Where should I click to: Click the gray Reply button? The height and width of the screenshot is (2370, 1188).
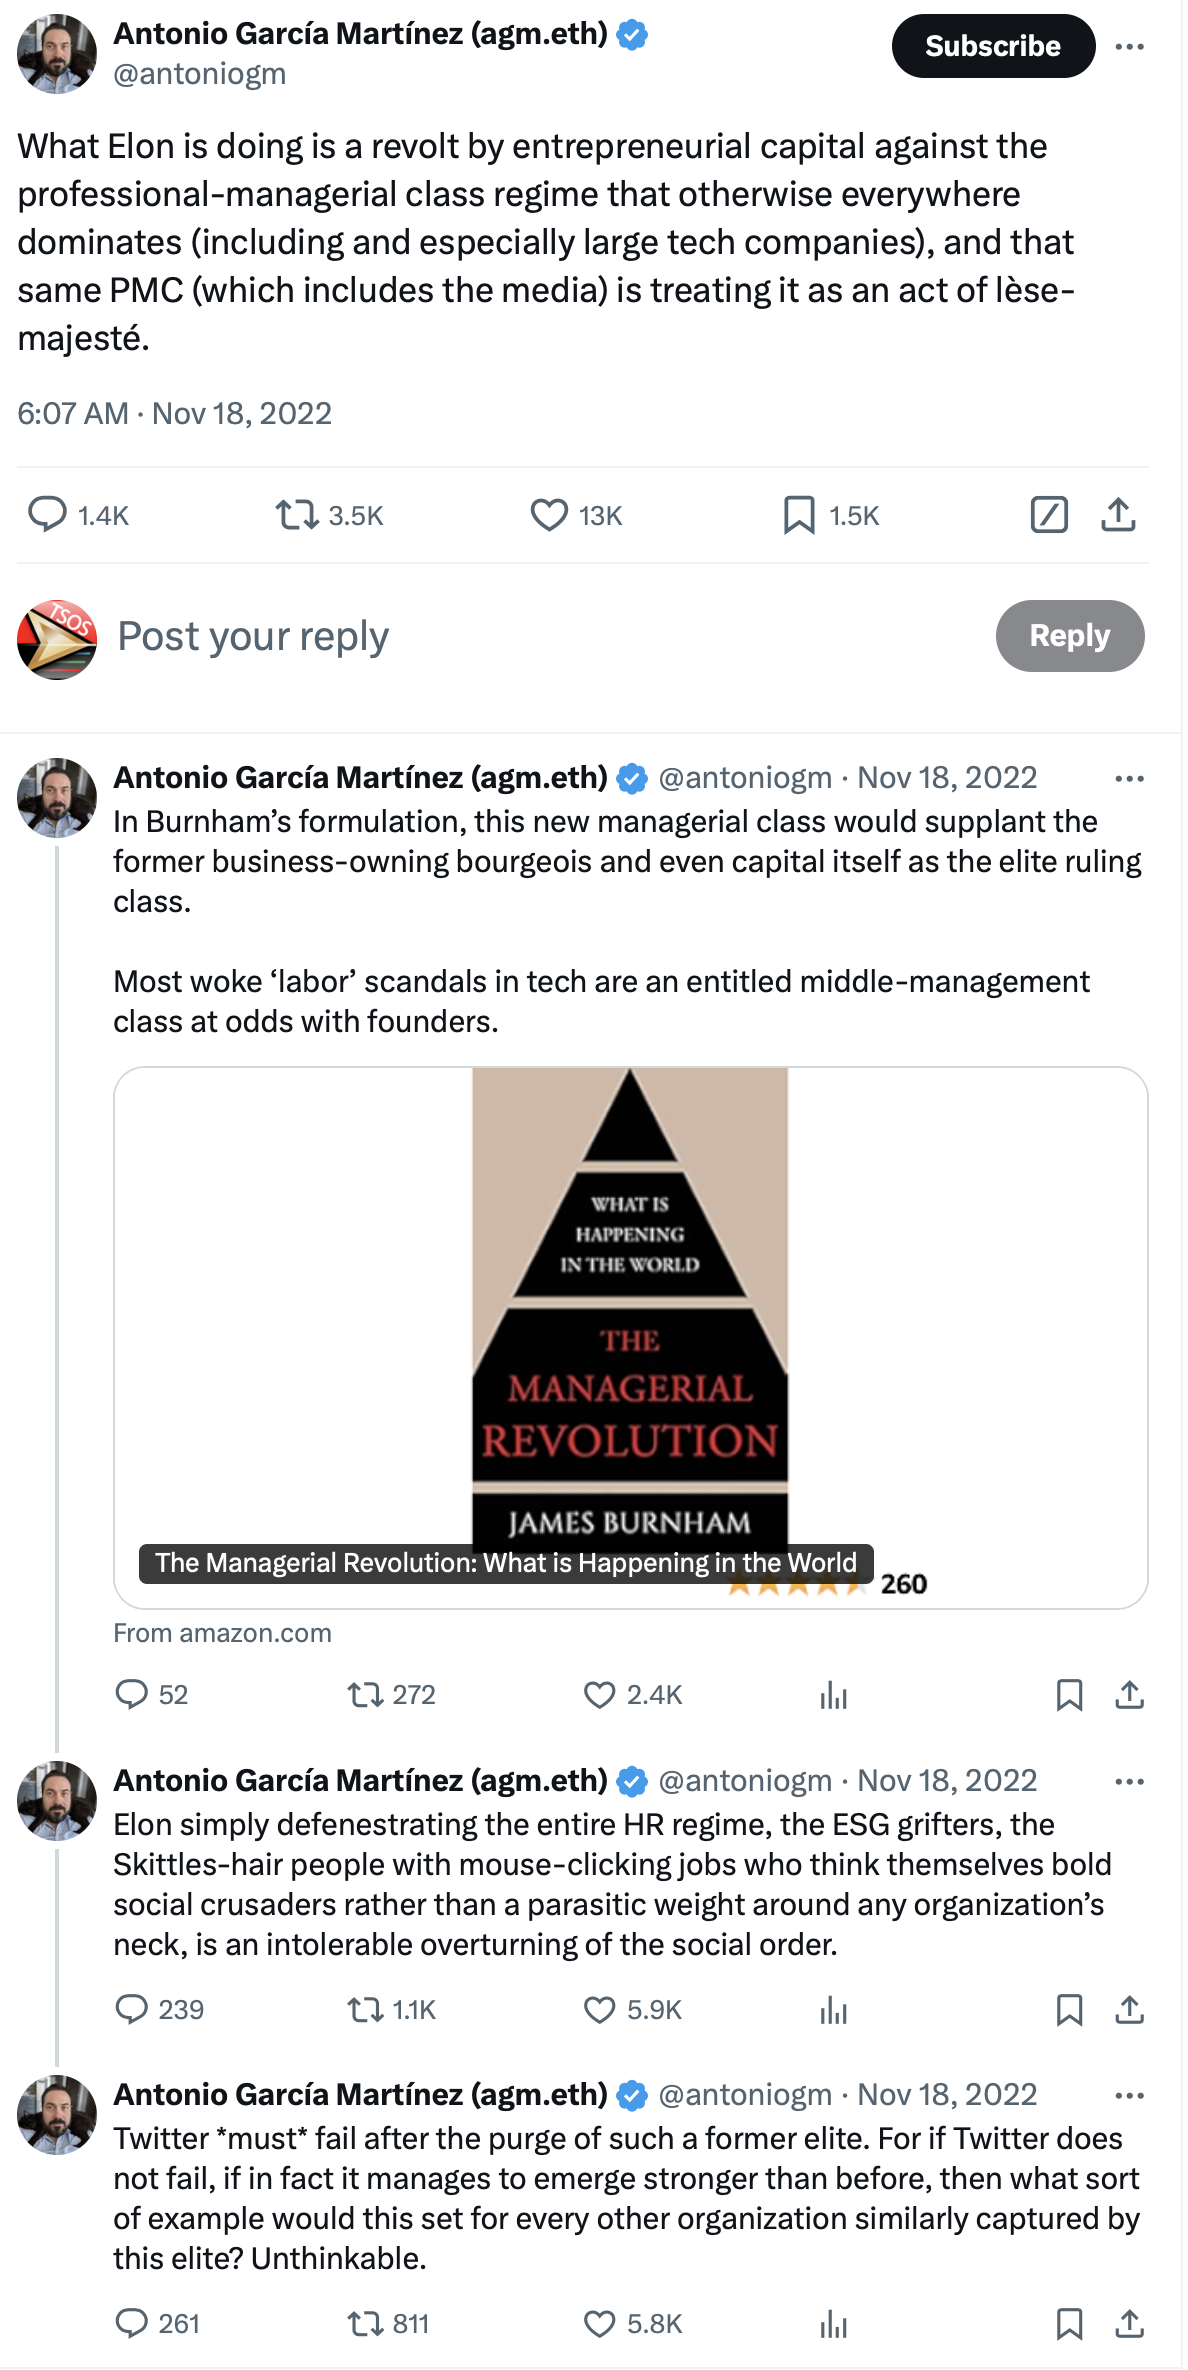(1069, 636)
